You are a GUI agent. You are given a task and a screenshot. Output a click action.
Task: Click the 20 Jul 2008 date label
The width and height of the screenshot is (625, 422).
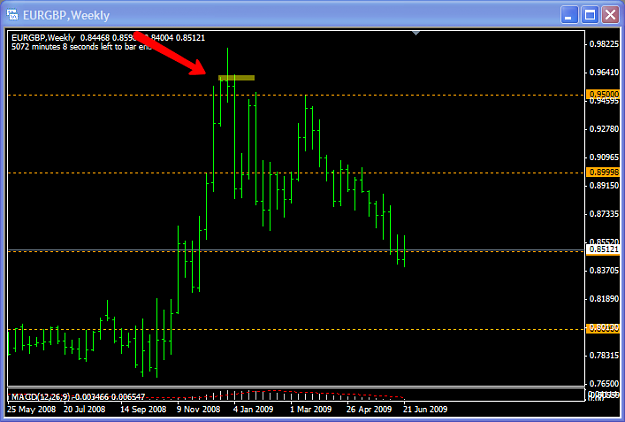84,409
